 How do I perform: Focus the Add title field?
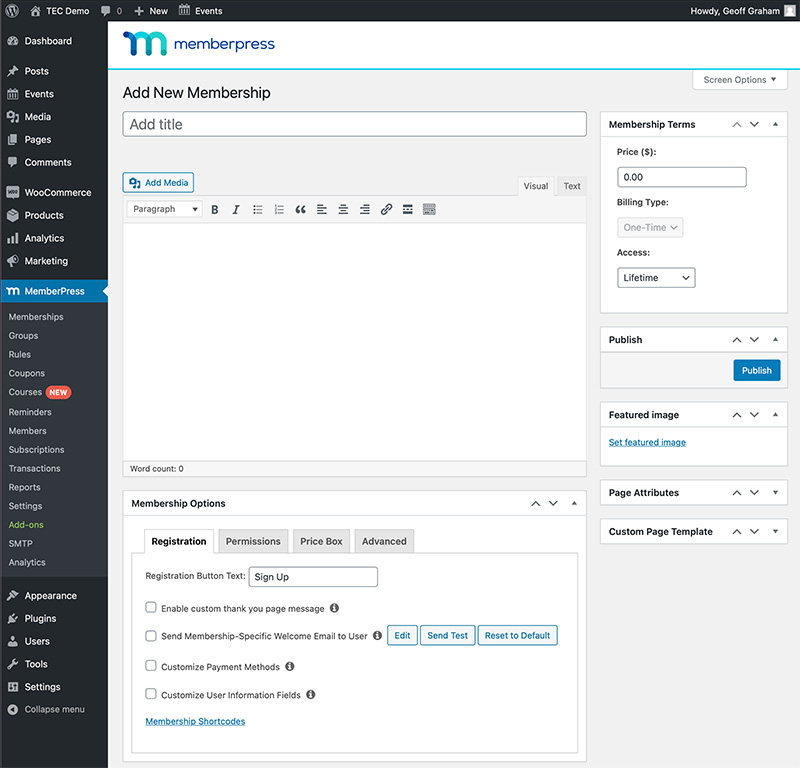[355, 124]
